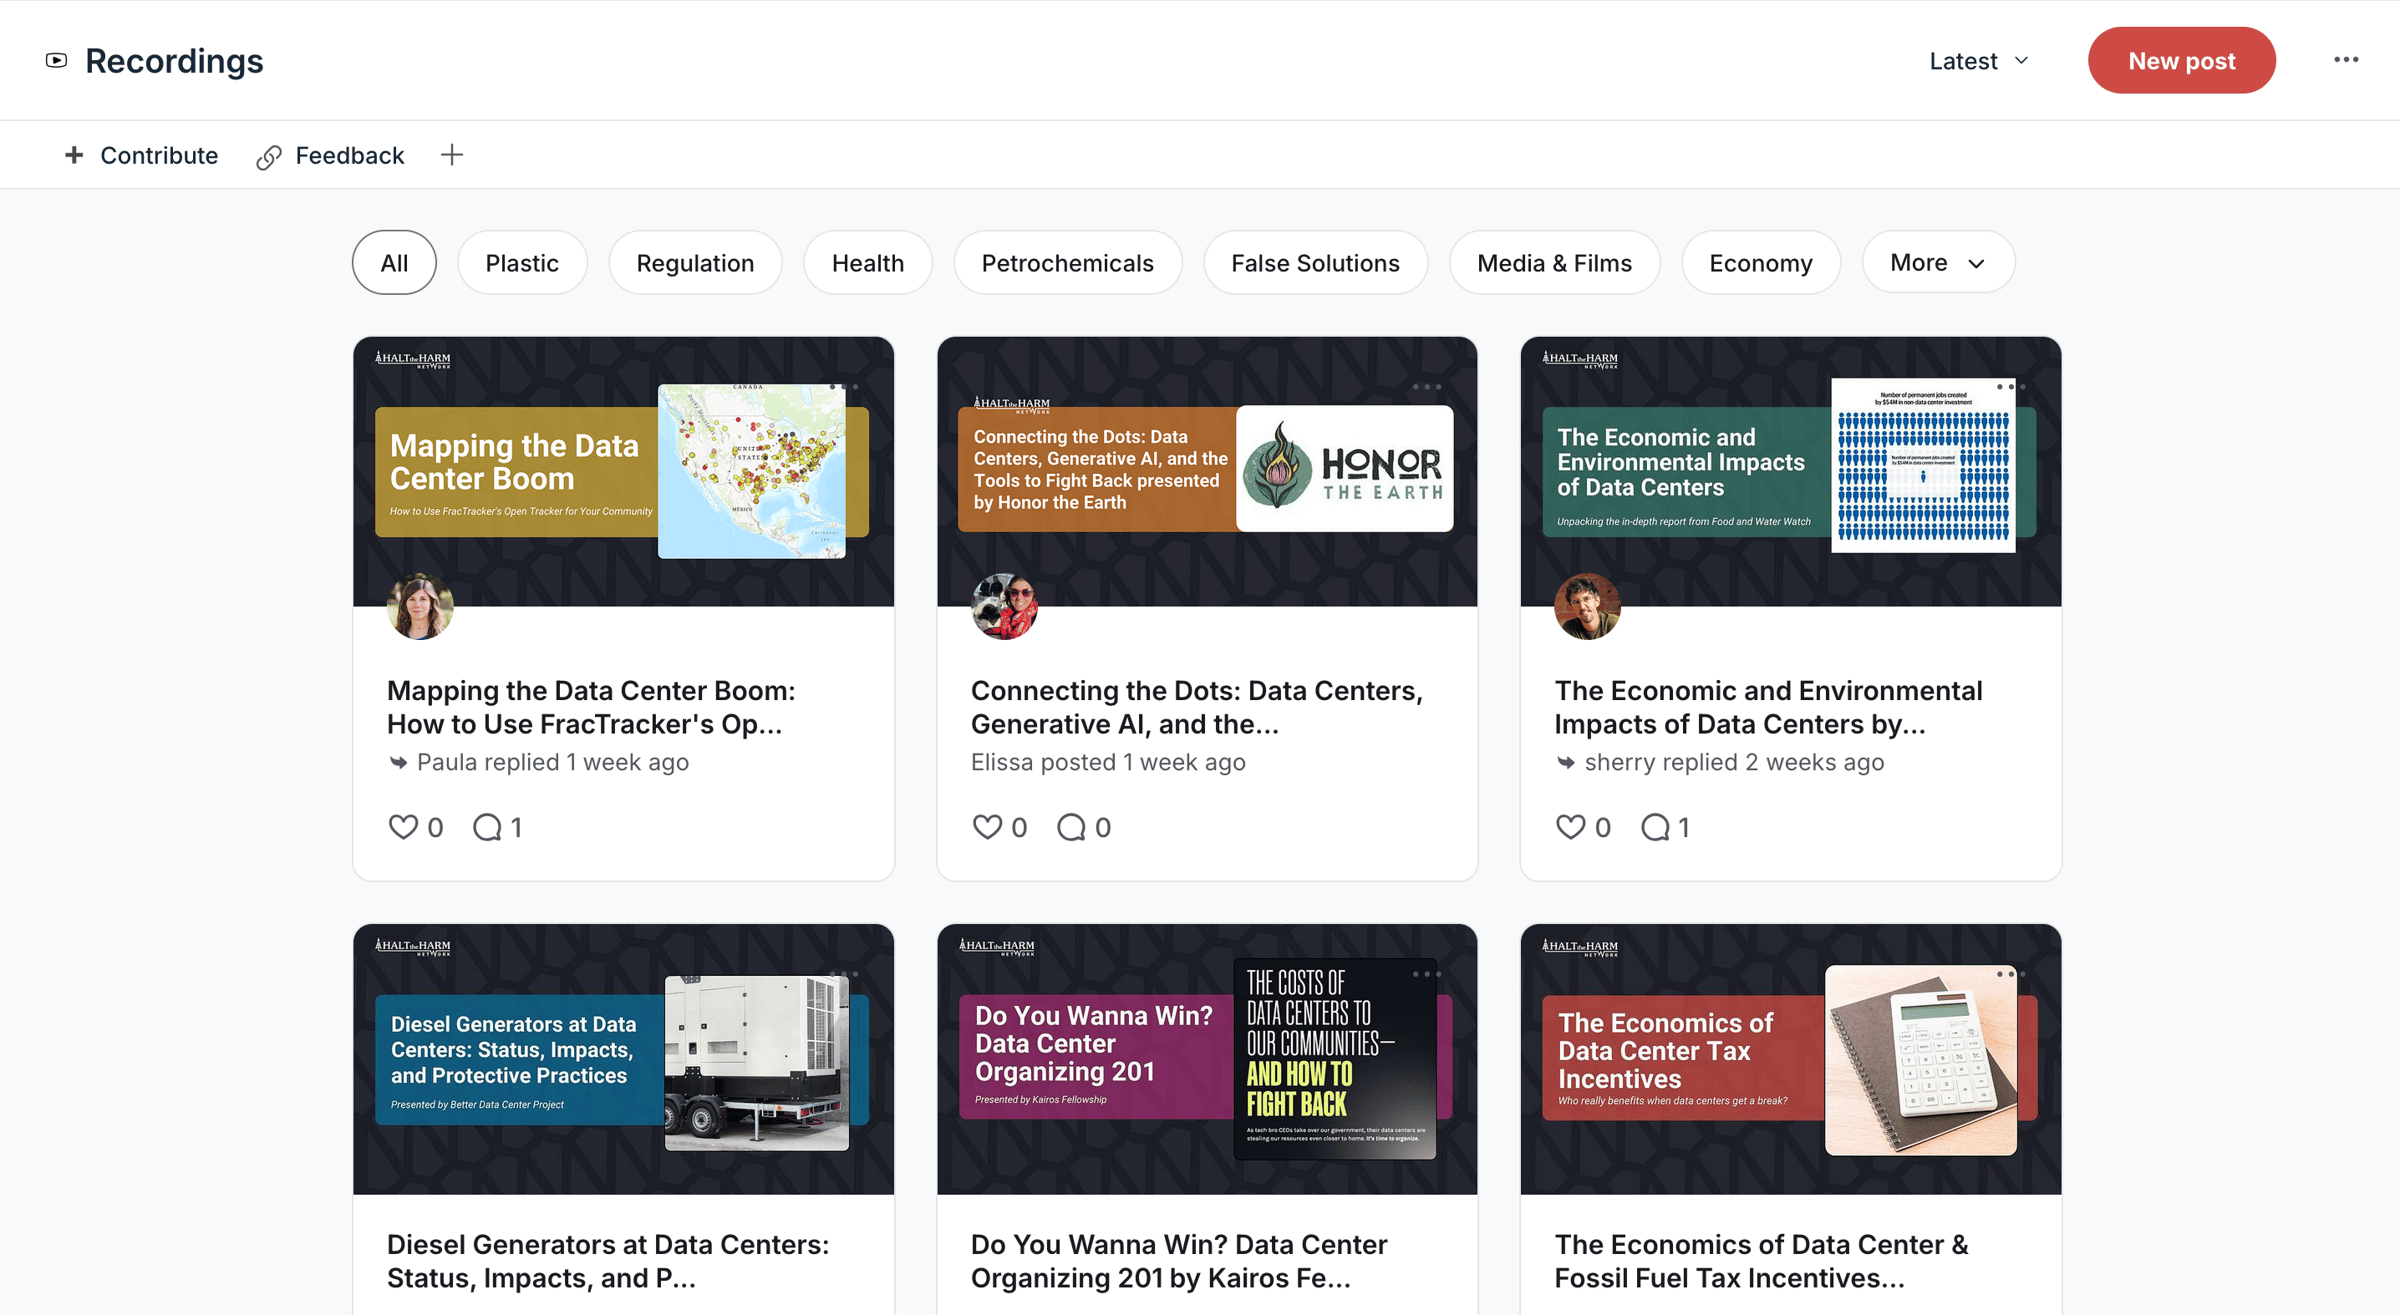Open the Honor the Earth cover thumbnail
The image size is (2400, 1315).
pyautogui.click(x=1207, y=471)
